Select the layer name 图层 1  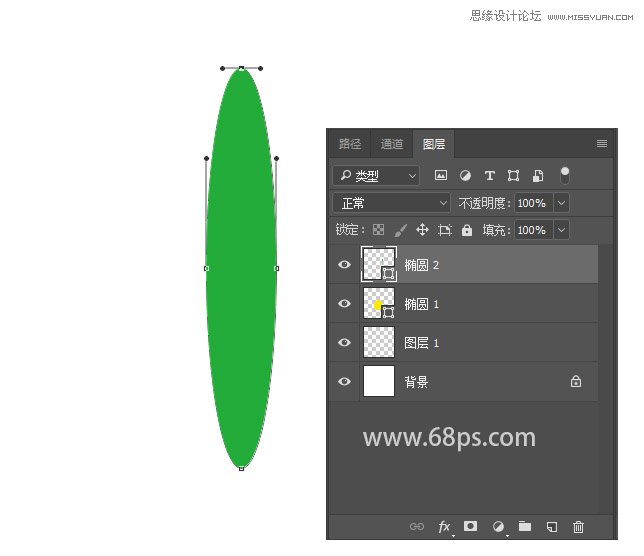[422, 343]
